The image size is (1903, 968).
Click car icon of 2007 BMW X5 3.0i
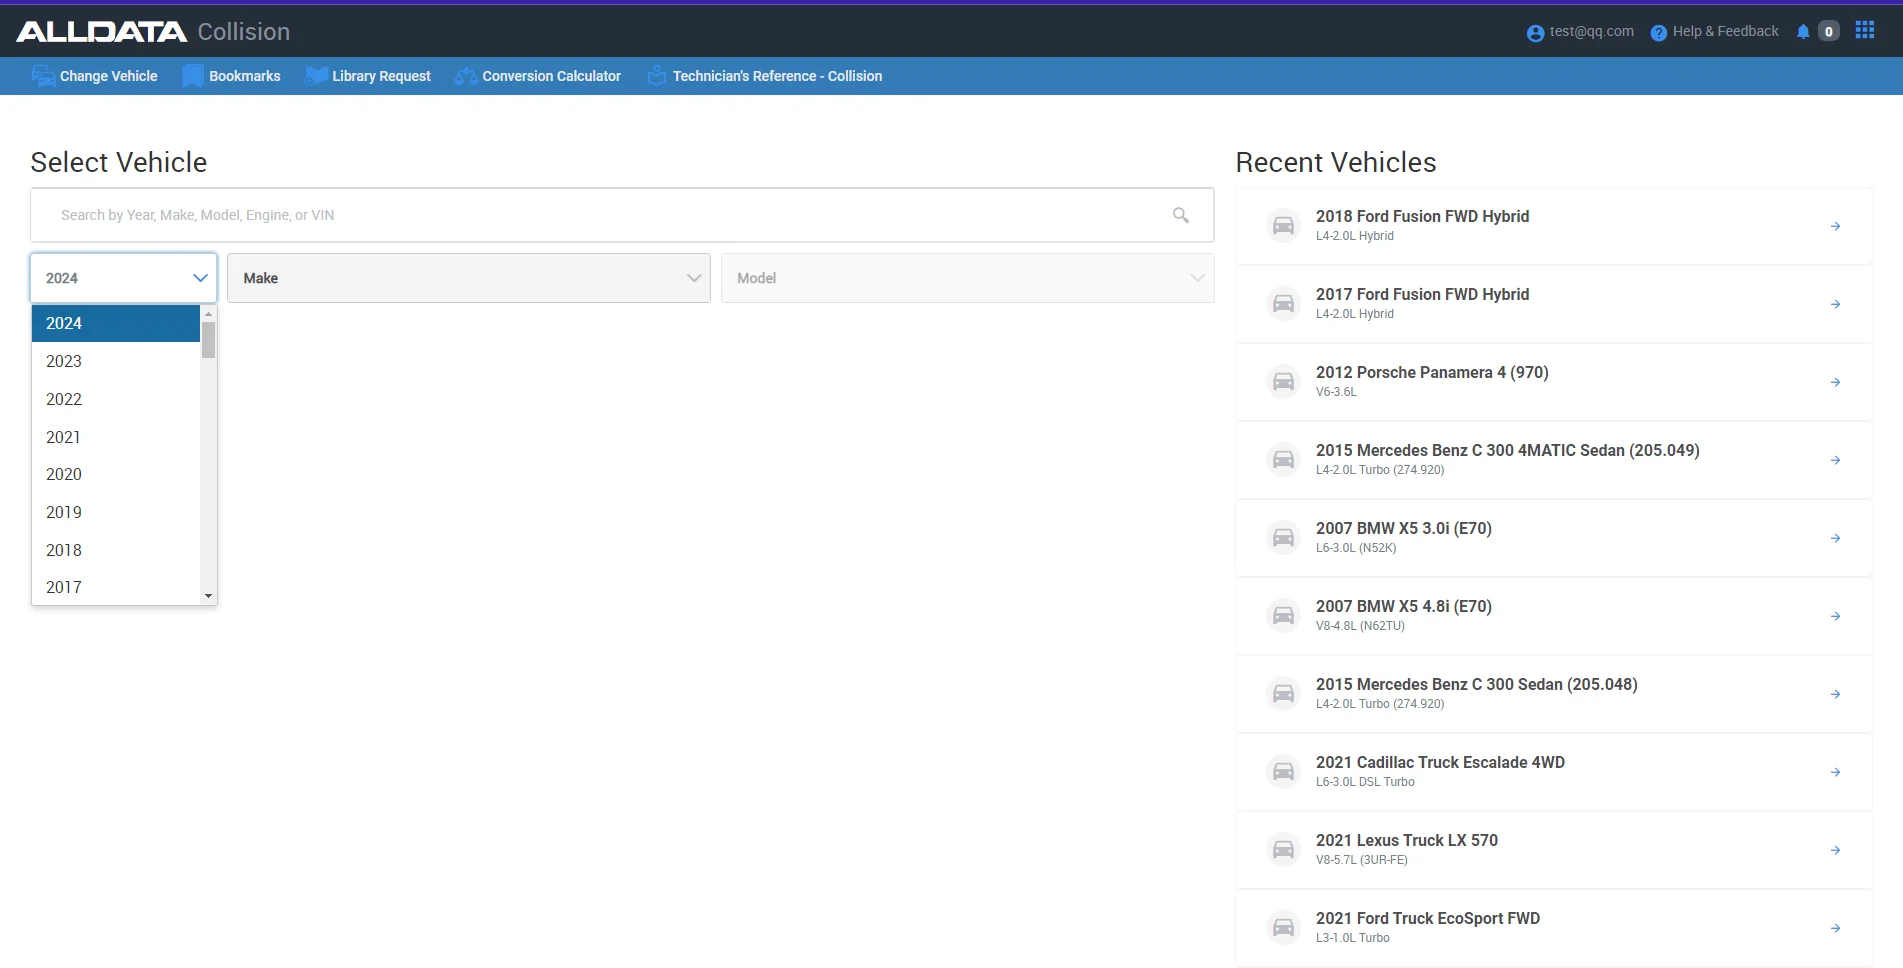[1283, 538]
